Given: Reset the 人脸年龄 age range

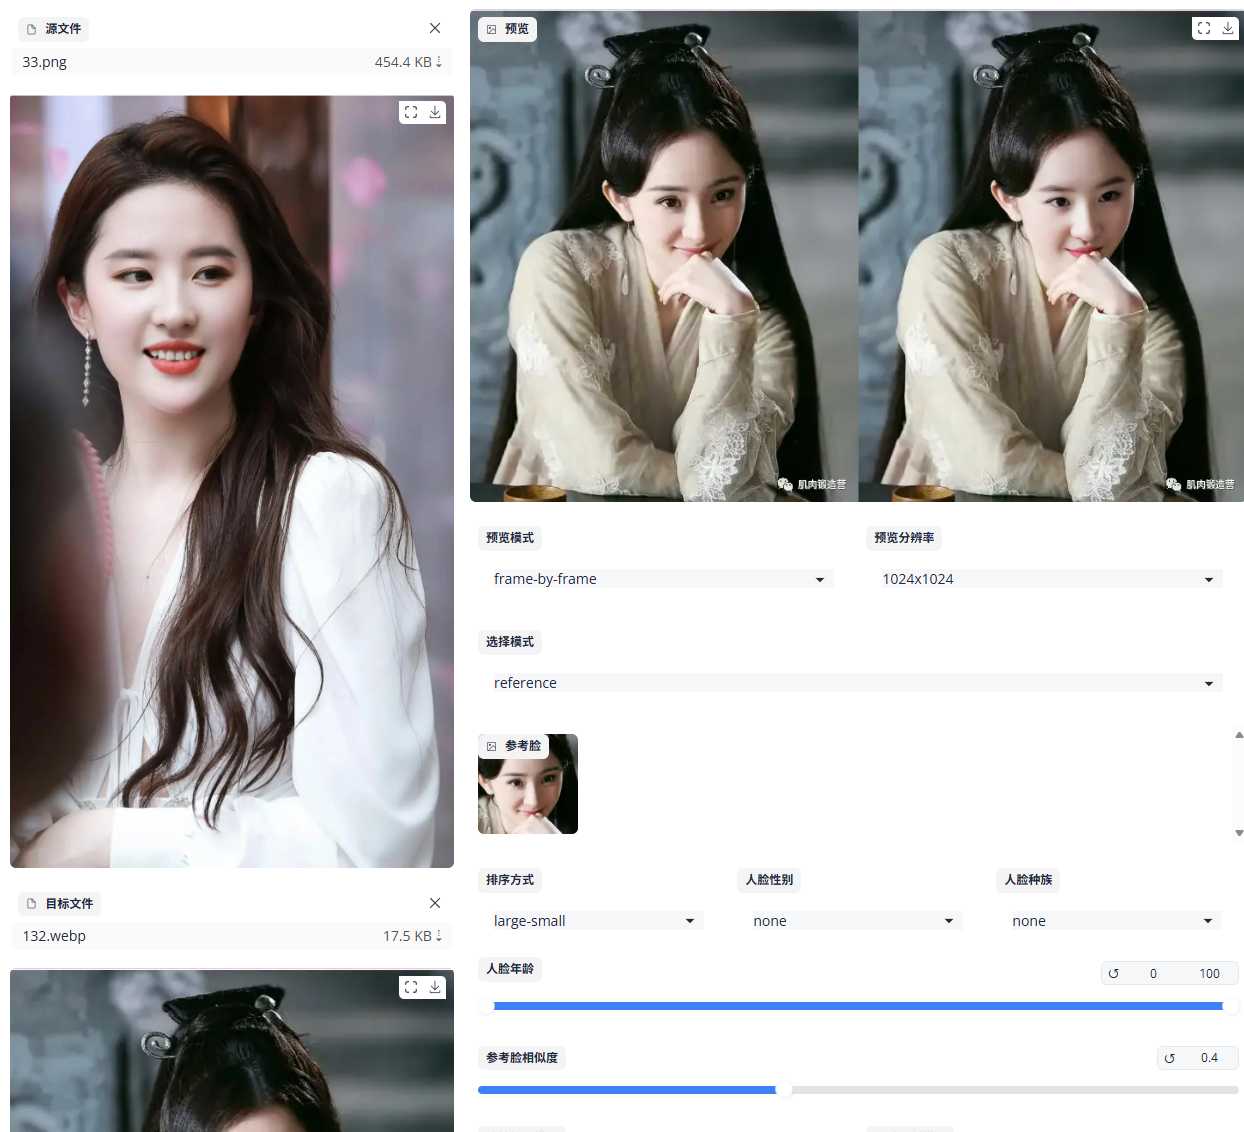Looking at the screenshot, I should (1114, 973).
